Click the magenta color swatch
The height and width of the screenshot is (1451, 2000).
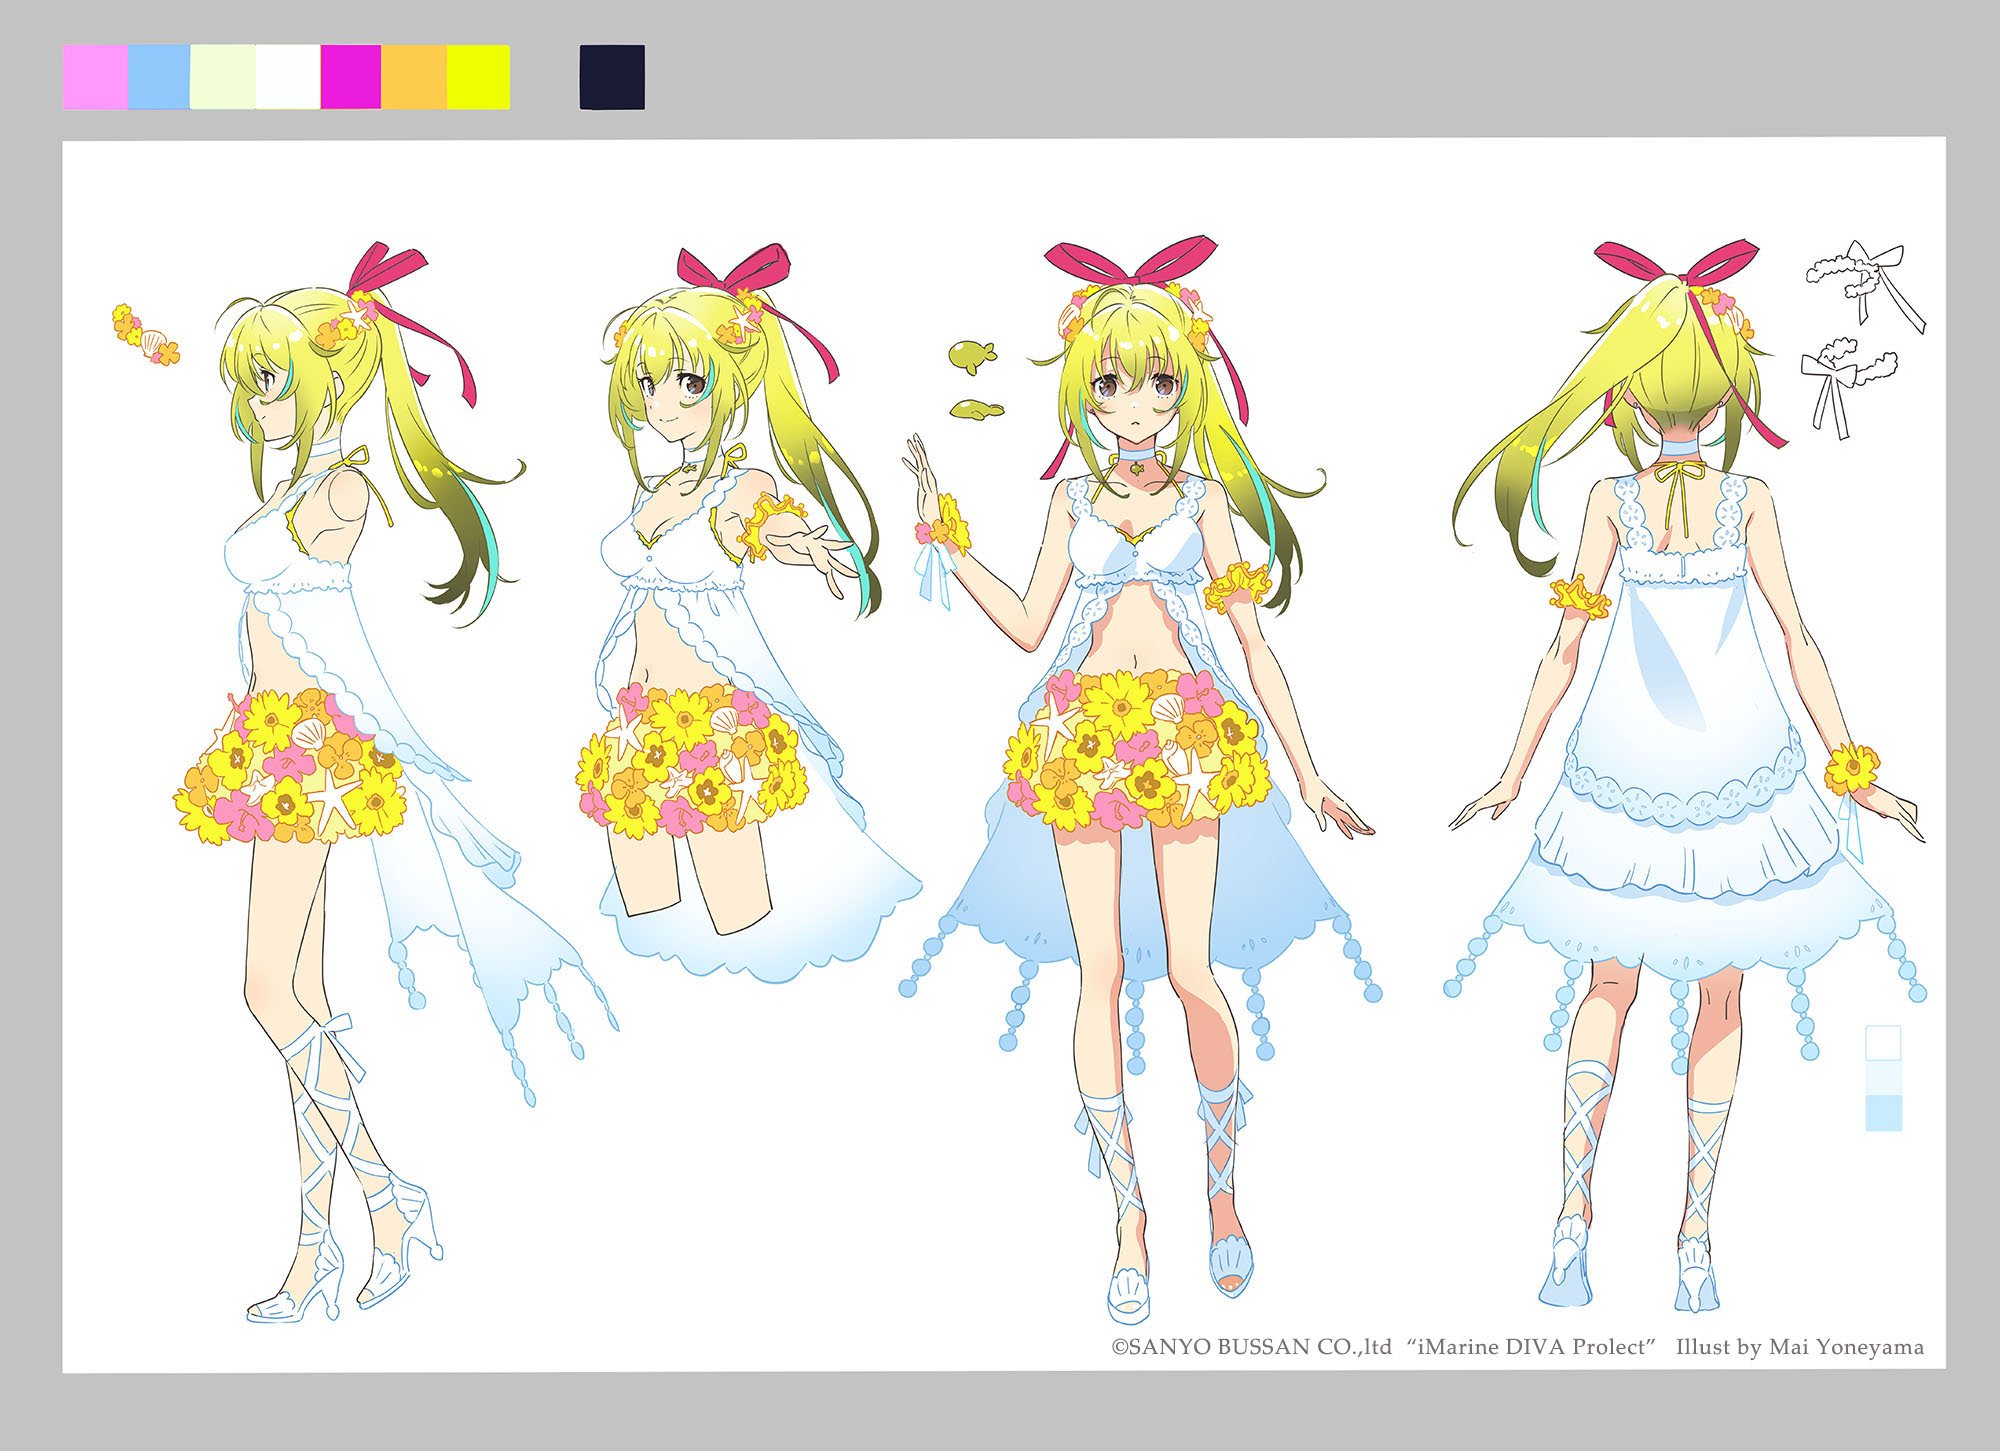tap(351, 77)
